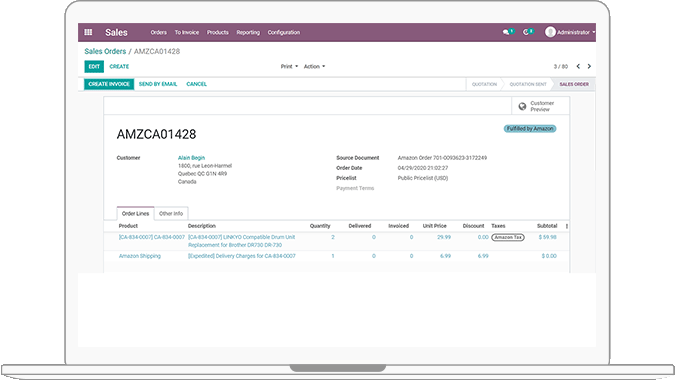
Task: Click the Create button
Action: click(x=119, y=66)
